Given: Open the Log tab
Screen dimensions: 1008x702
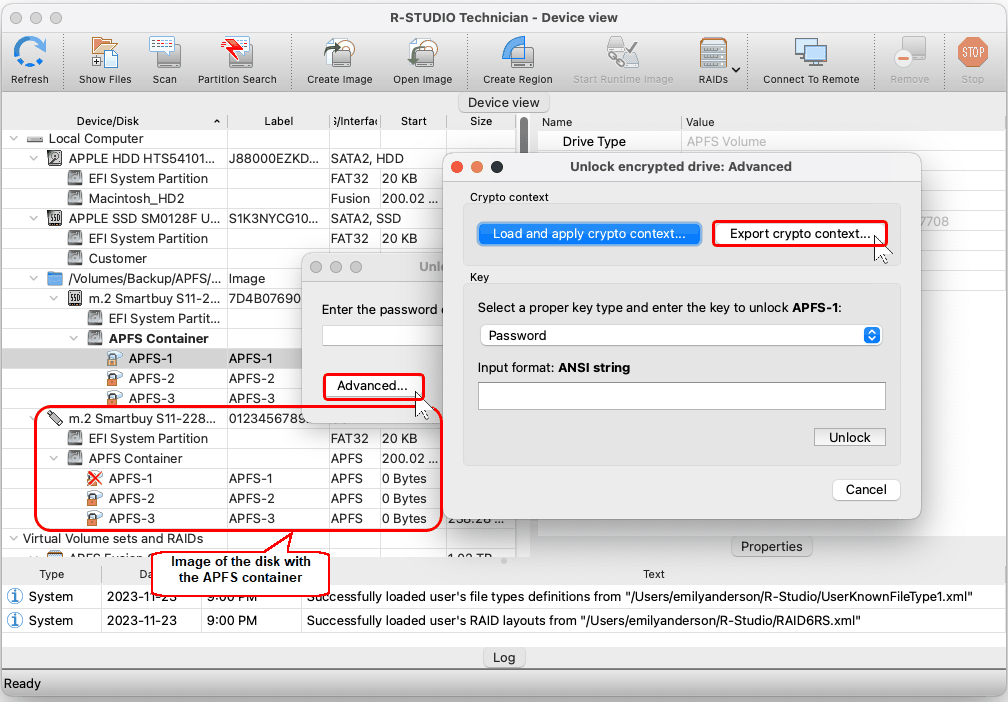Looking at the screenshot, I should (504, 658).
